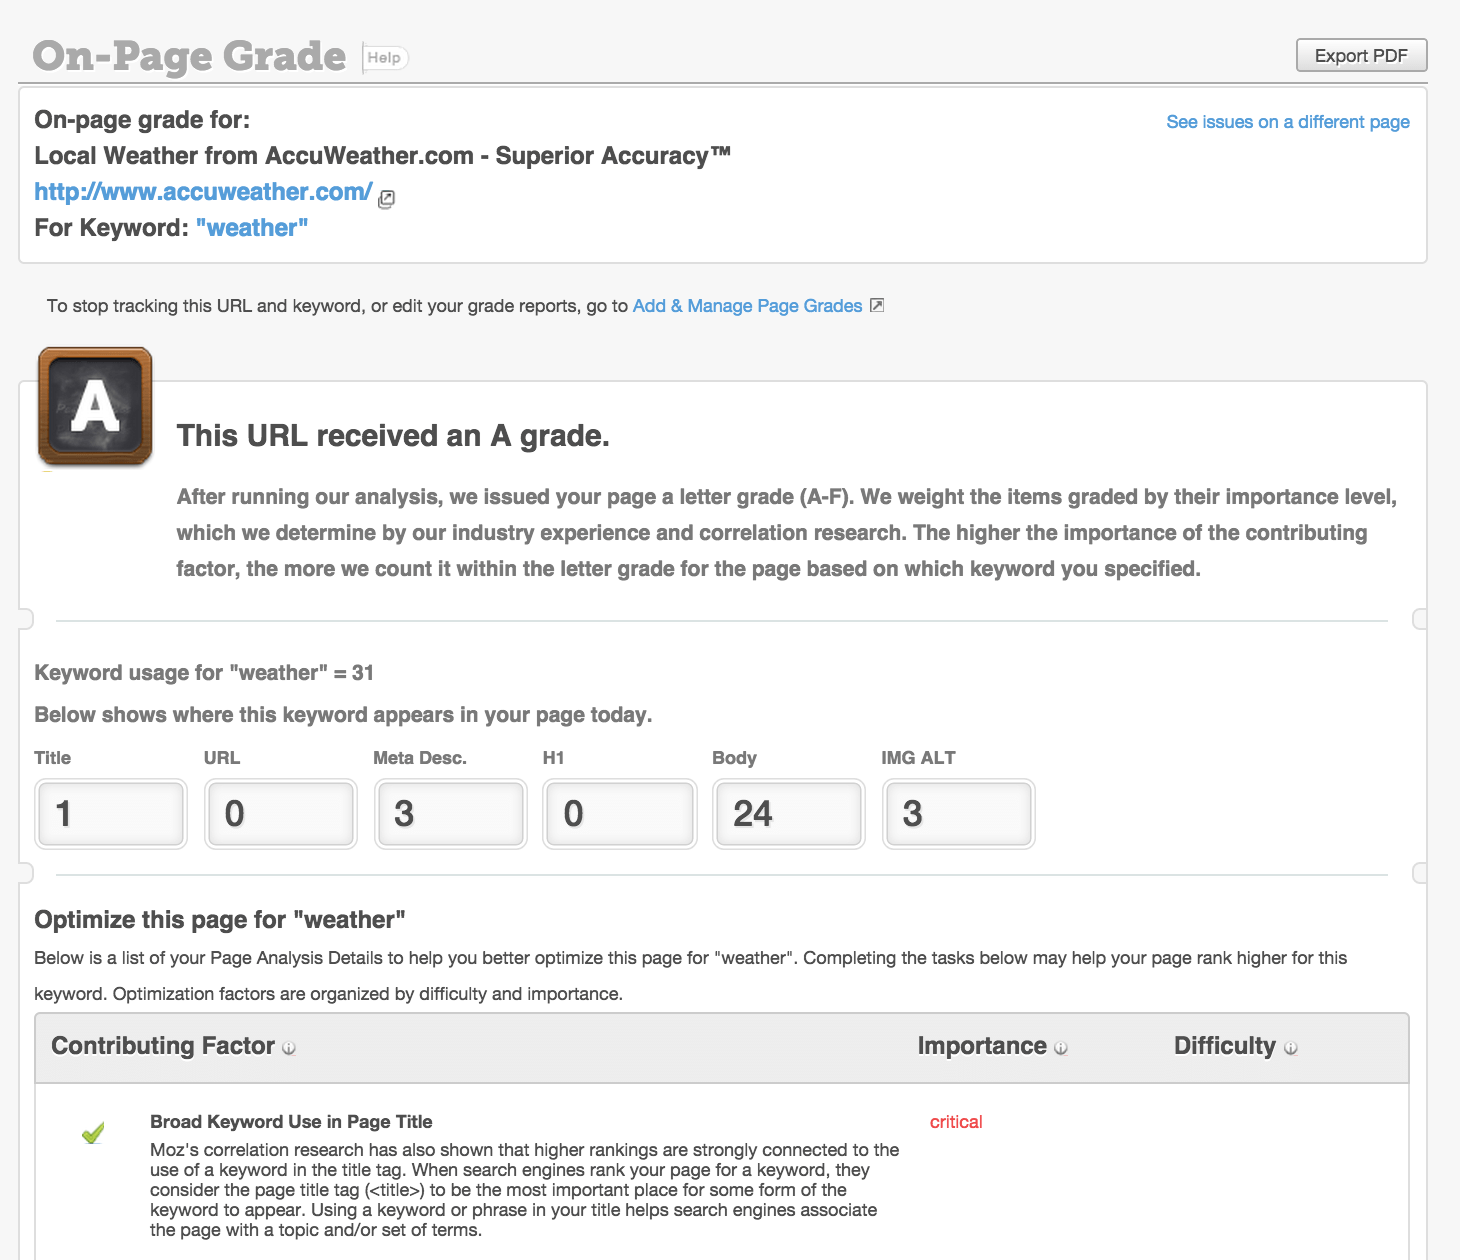Screen dimensions: 1460x1260
Task: Open the accuweather.com URL link
Action: [x=203, y=191]
